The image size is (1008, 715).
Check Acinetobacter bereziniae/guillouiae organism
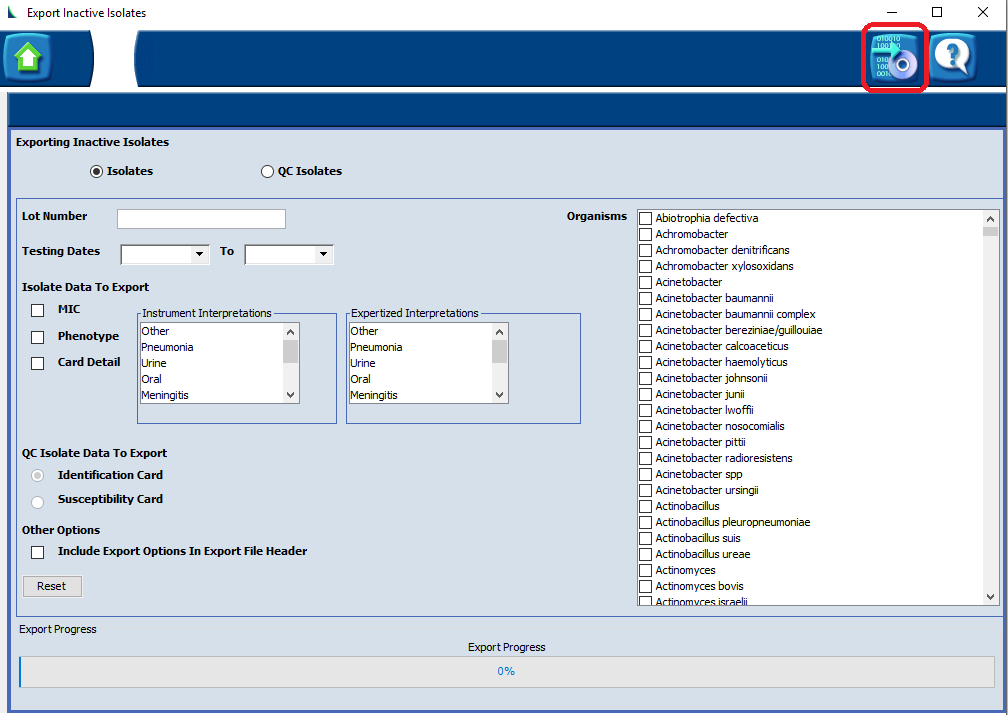(645, 330)
